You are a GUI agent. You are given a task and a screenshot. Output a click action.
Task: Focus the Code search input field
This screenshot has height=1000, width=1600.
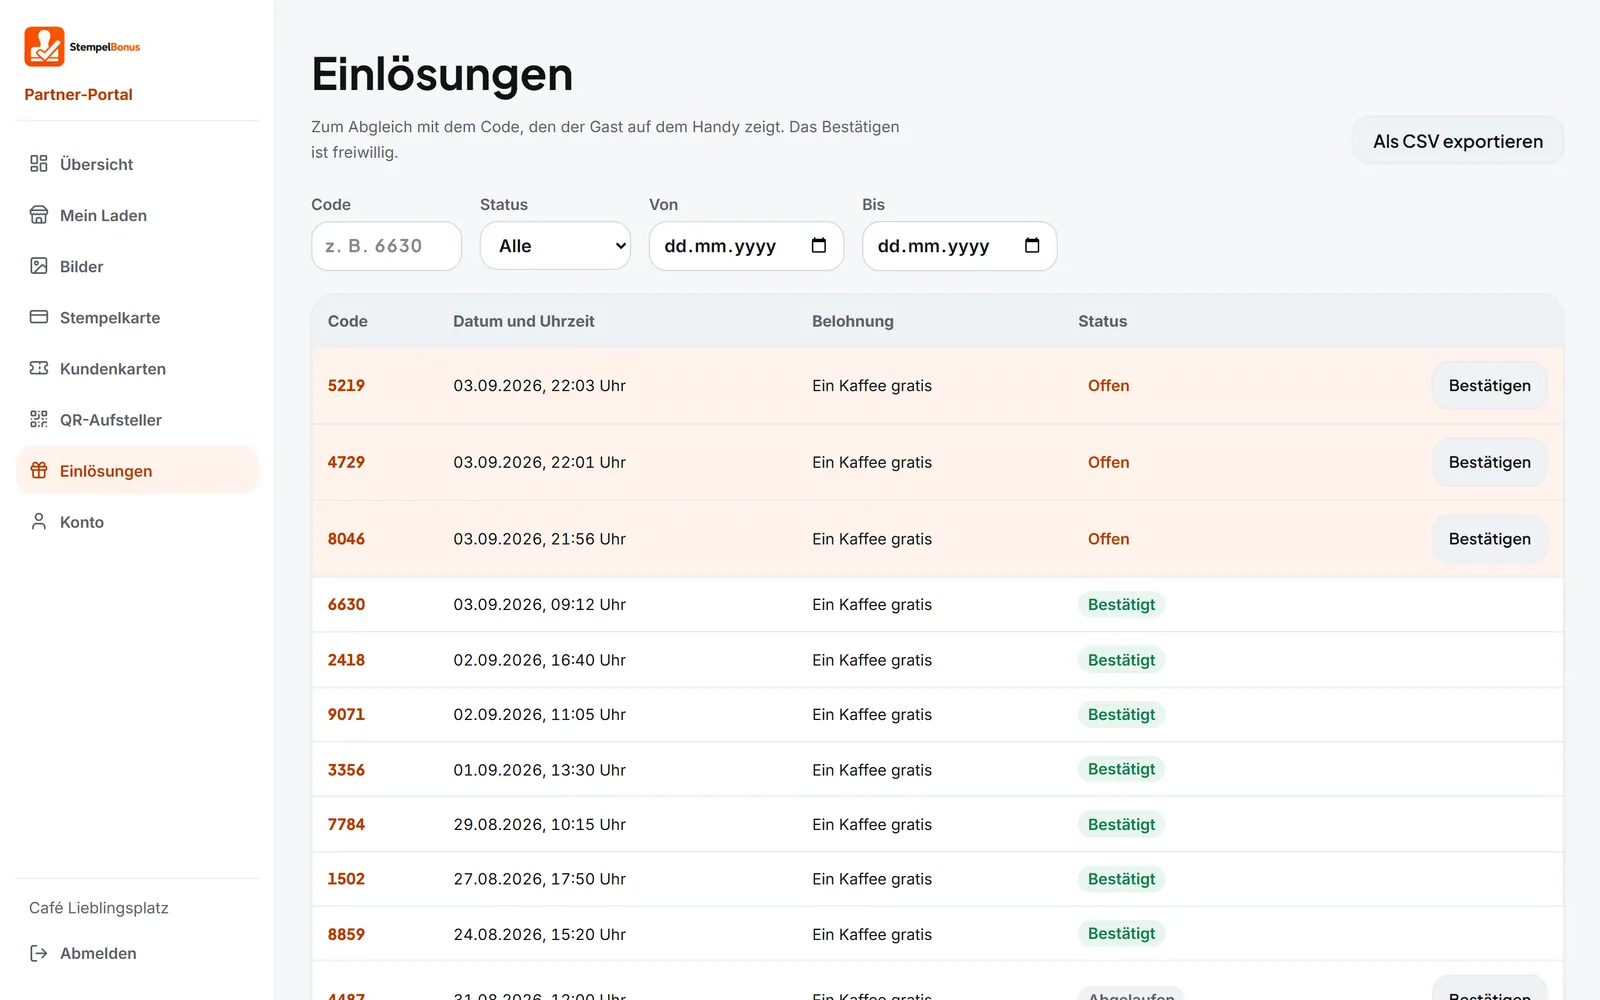click(386, 246)
